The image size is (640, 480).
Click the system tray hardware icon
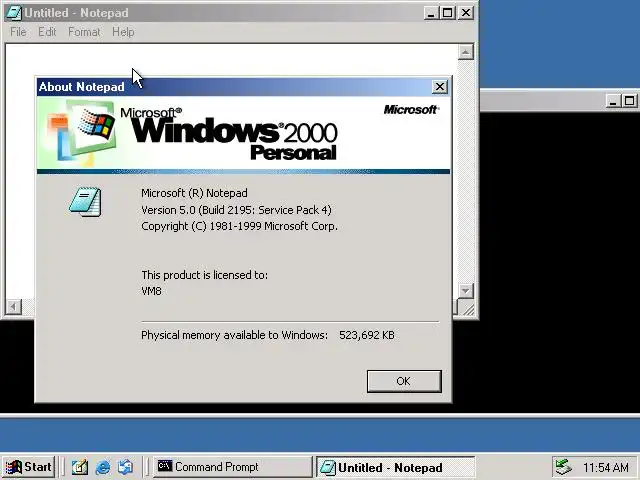coord(564,467)
